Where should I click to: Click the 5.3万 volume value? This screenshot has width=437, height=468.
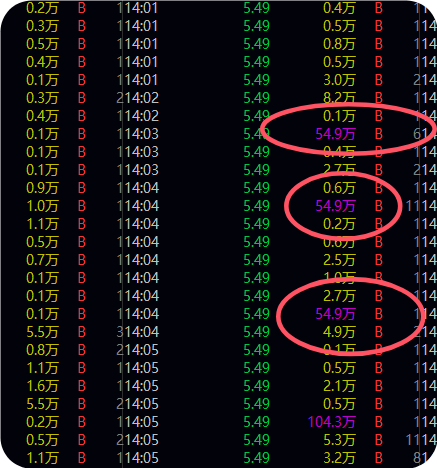pyautogui.click(x=339, y=440)
